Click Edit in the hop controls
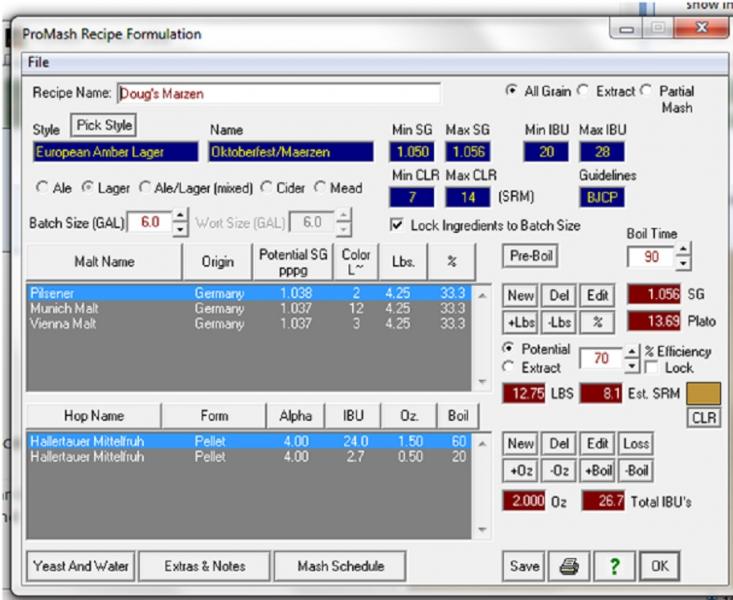This screenshot has width=733, height=600. pyautogui.click(x=597, y=443)
